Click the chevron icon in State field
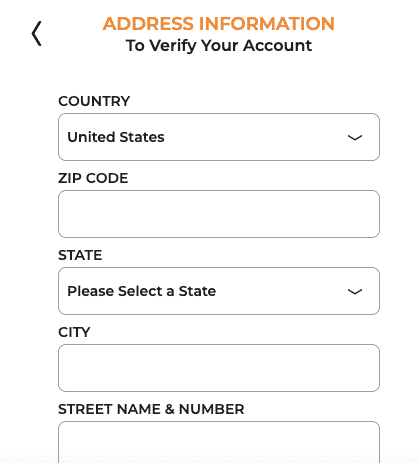 [x=355, y=291]
